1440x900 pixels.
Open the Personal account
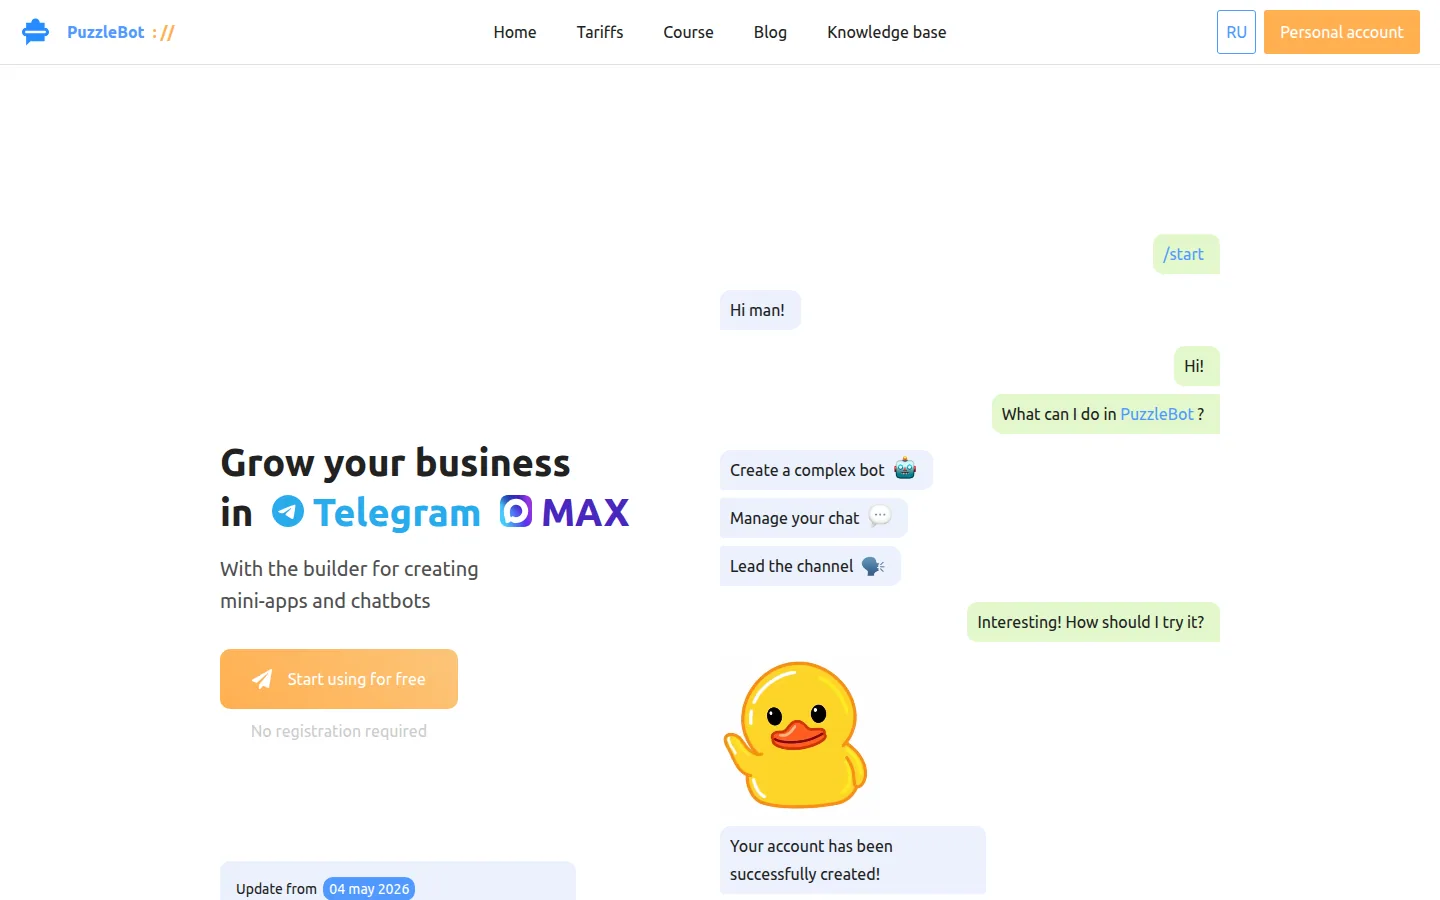1342,32
